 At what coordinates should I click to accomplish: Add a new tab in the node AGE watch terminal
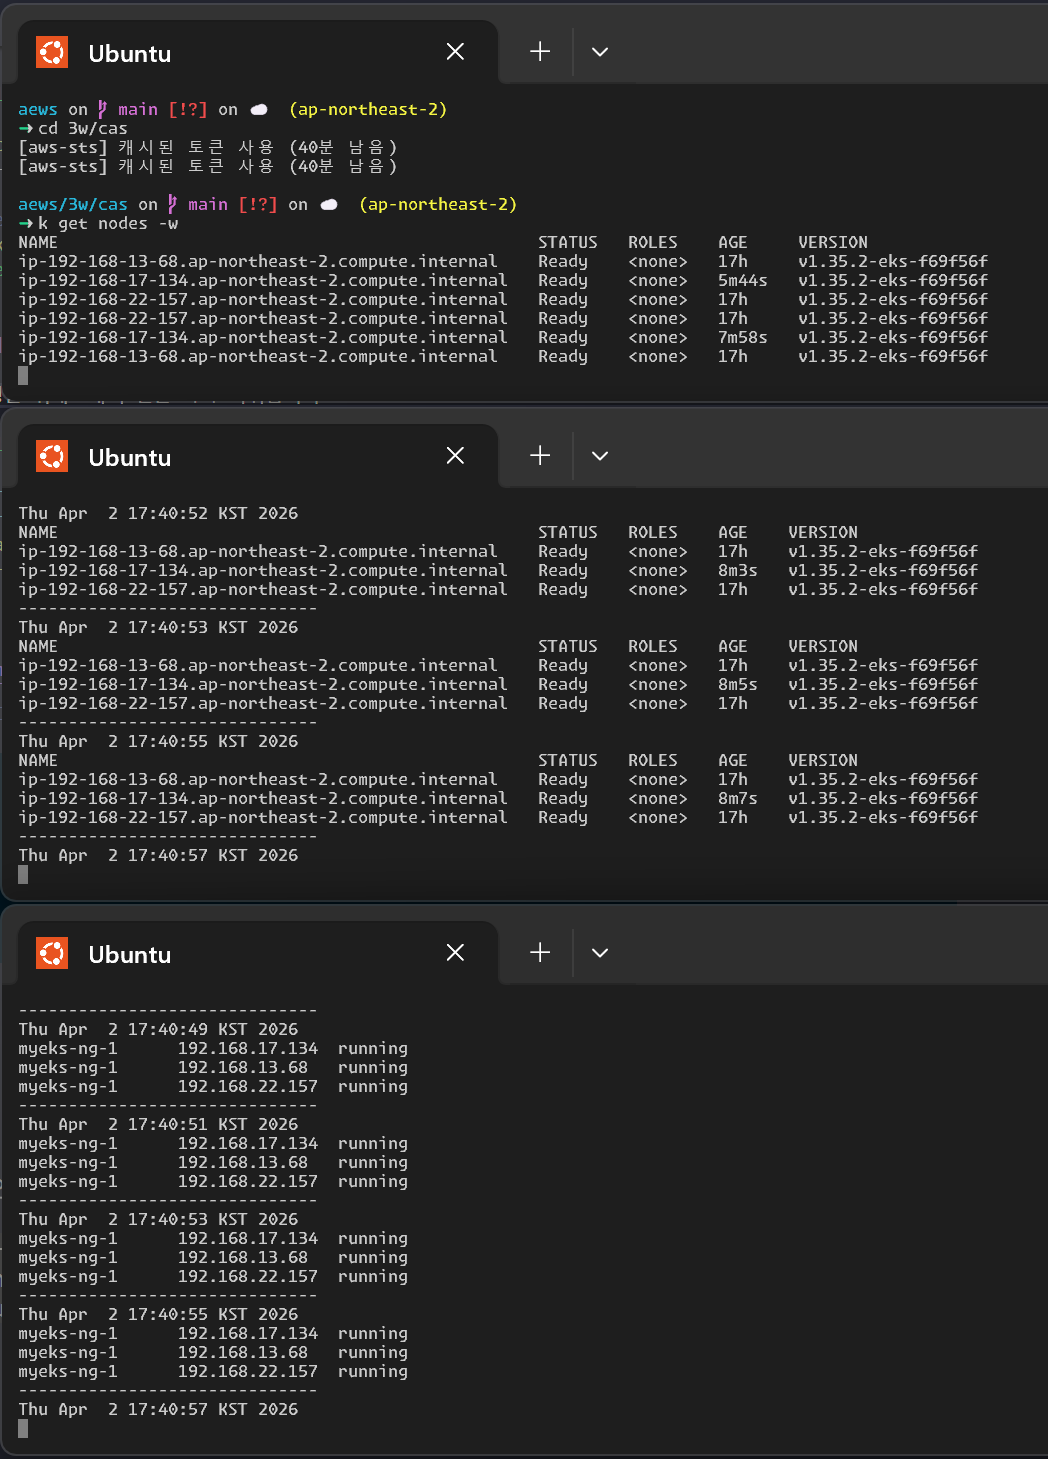(540, 456)
